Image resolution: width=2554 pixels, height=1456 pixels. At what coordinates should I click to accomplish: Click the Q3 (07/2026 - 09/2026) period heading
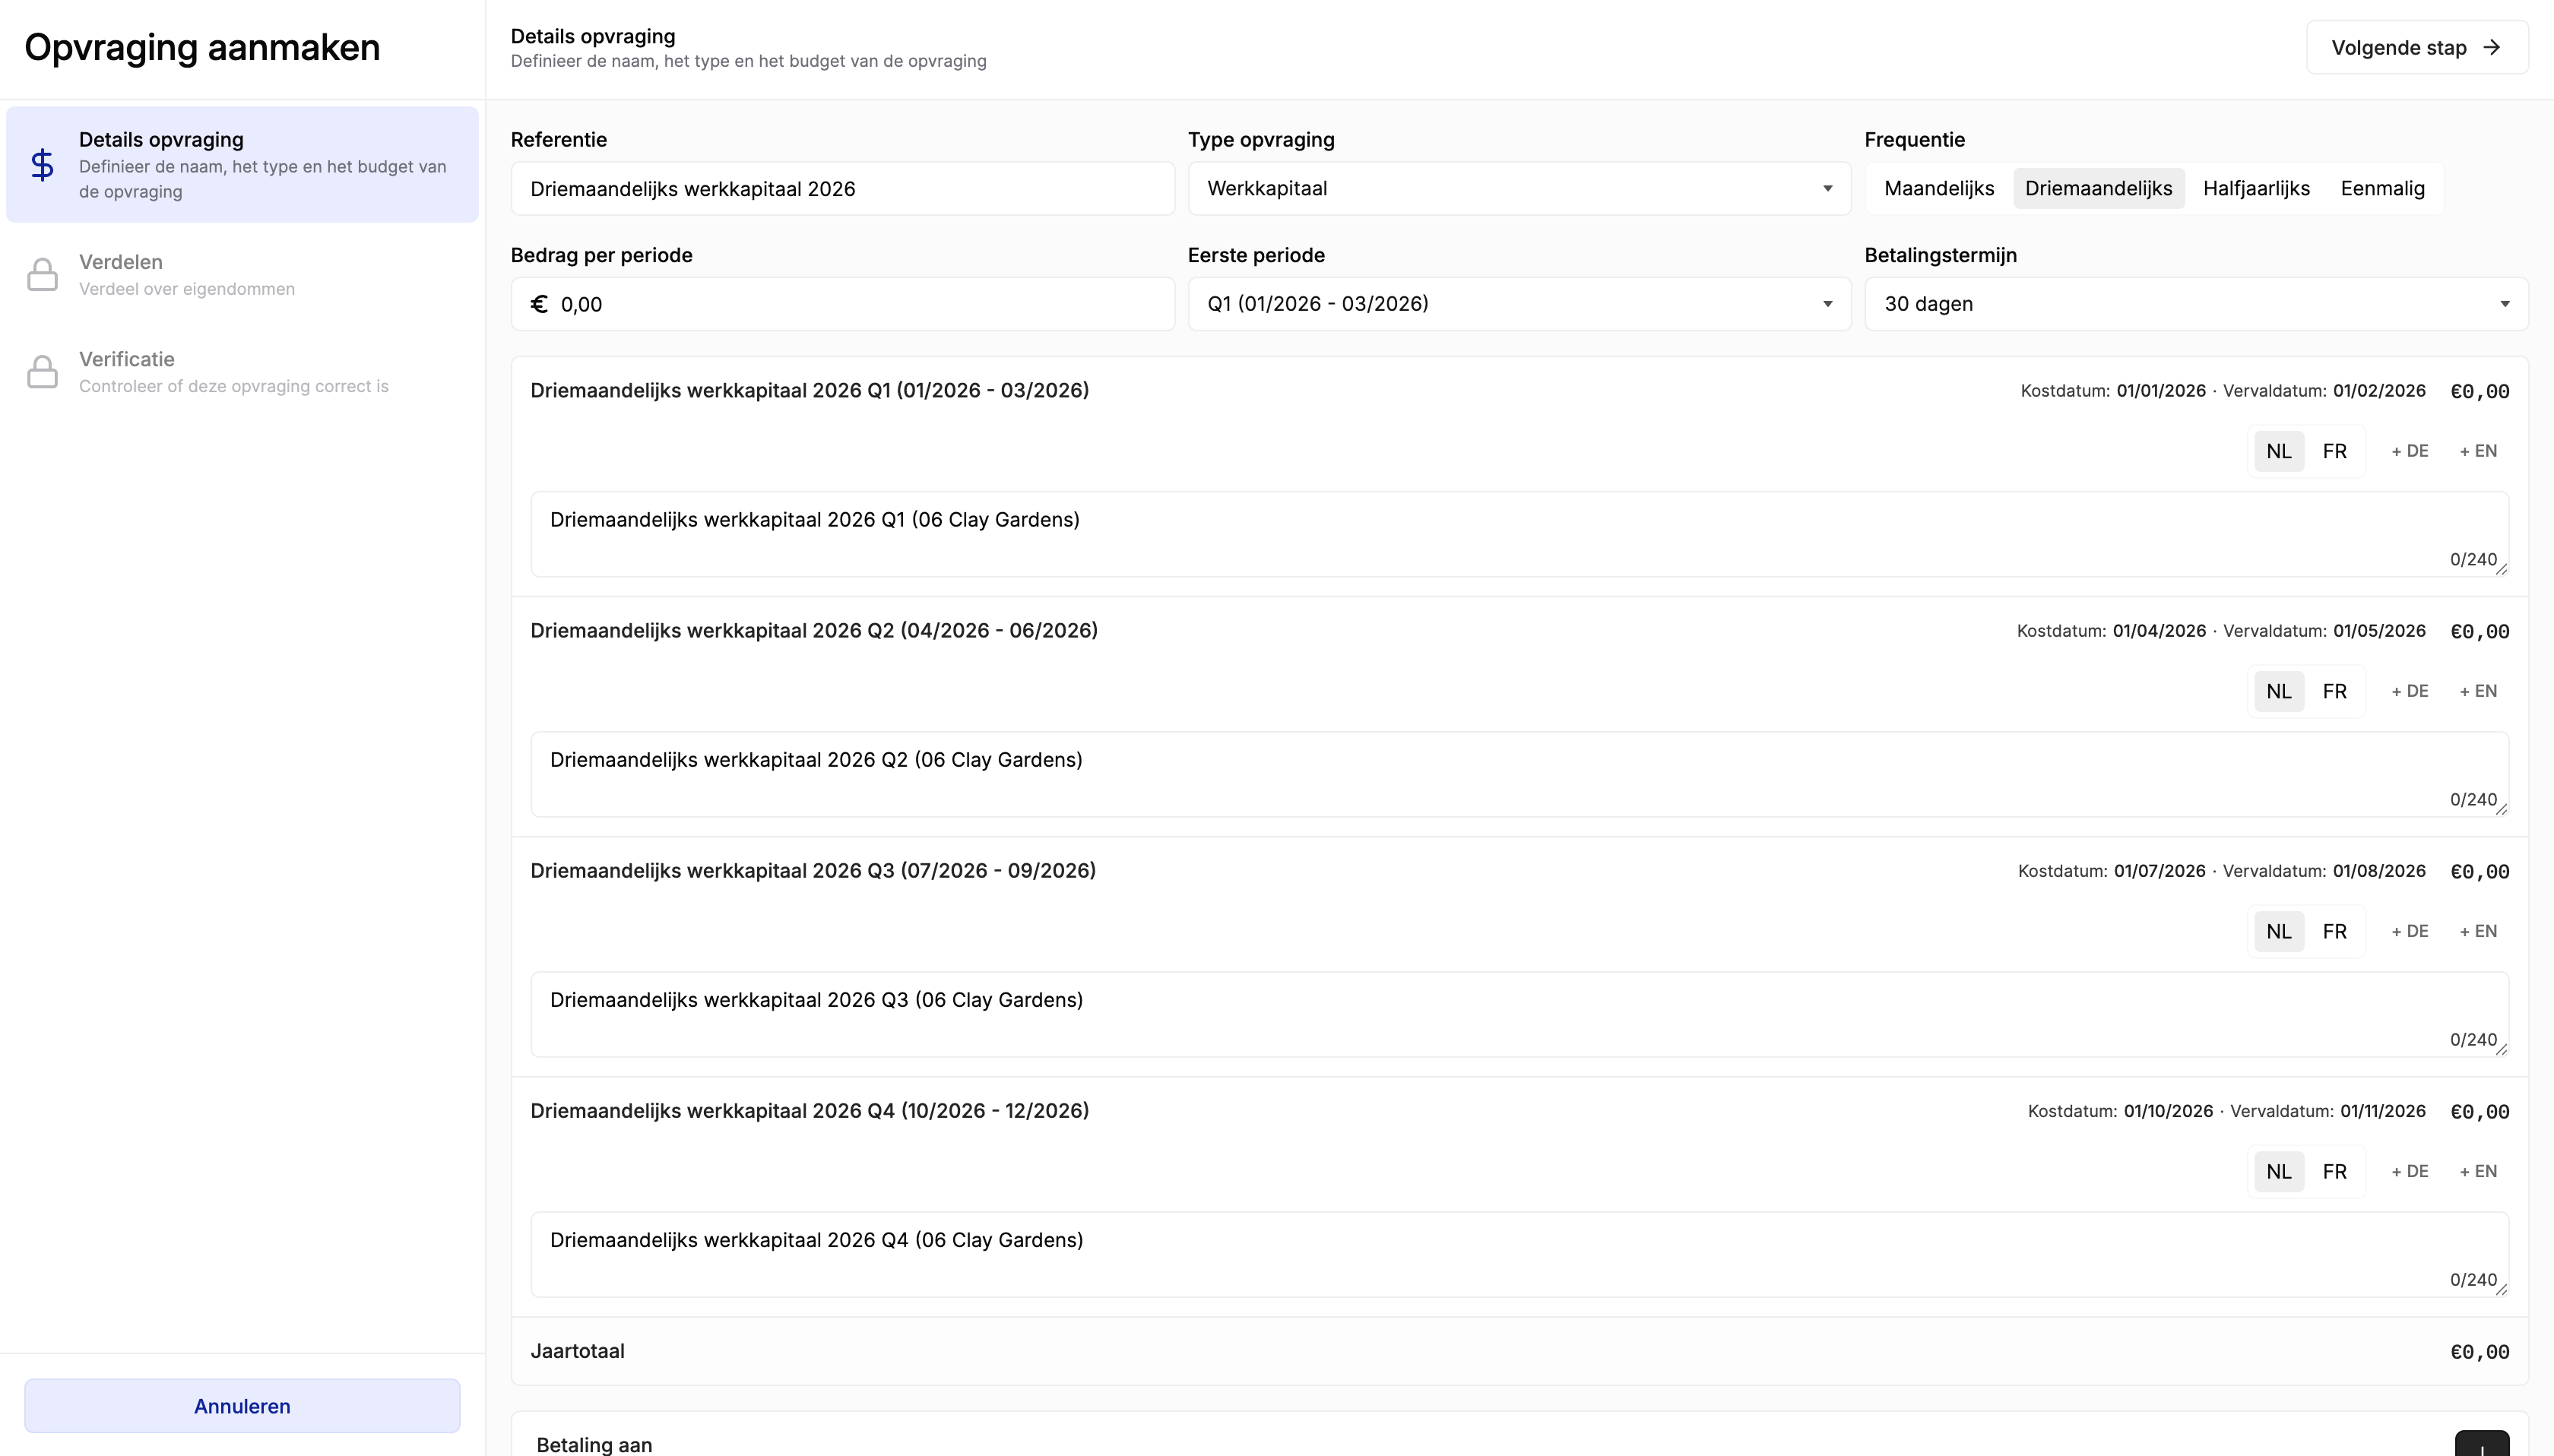[x=813, y=871]
